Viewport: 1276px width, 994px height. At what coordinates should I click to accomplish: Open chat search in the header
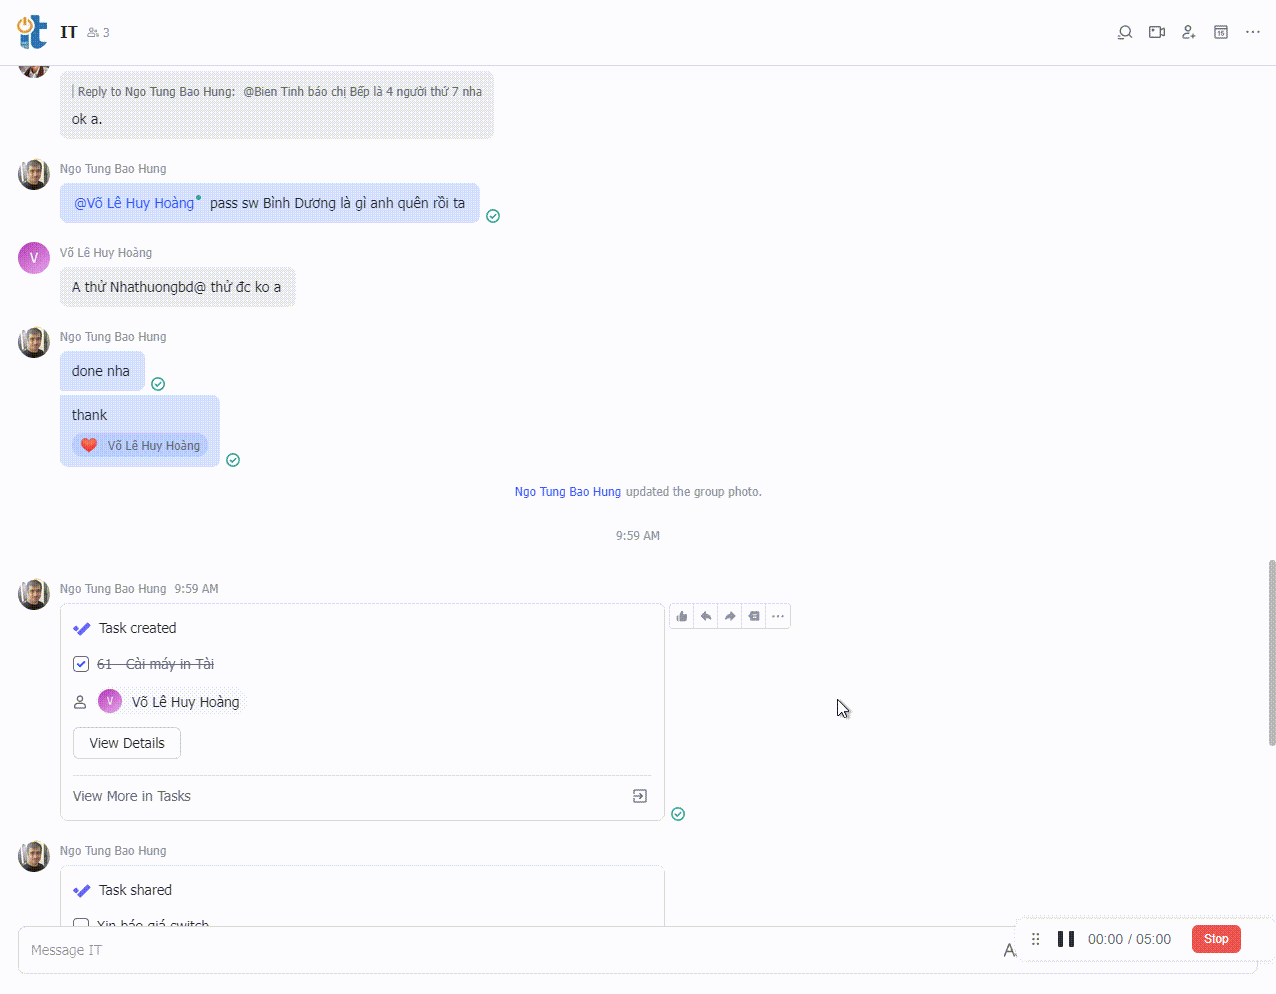tap(1125, 32)
